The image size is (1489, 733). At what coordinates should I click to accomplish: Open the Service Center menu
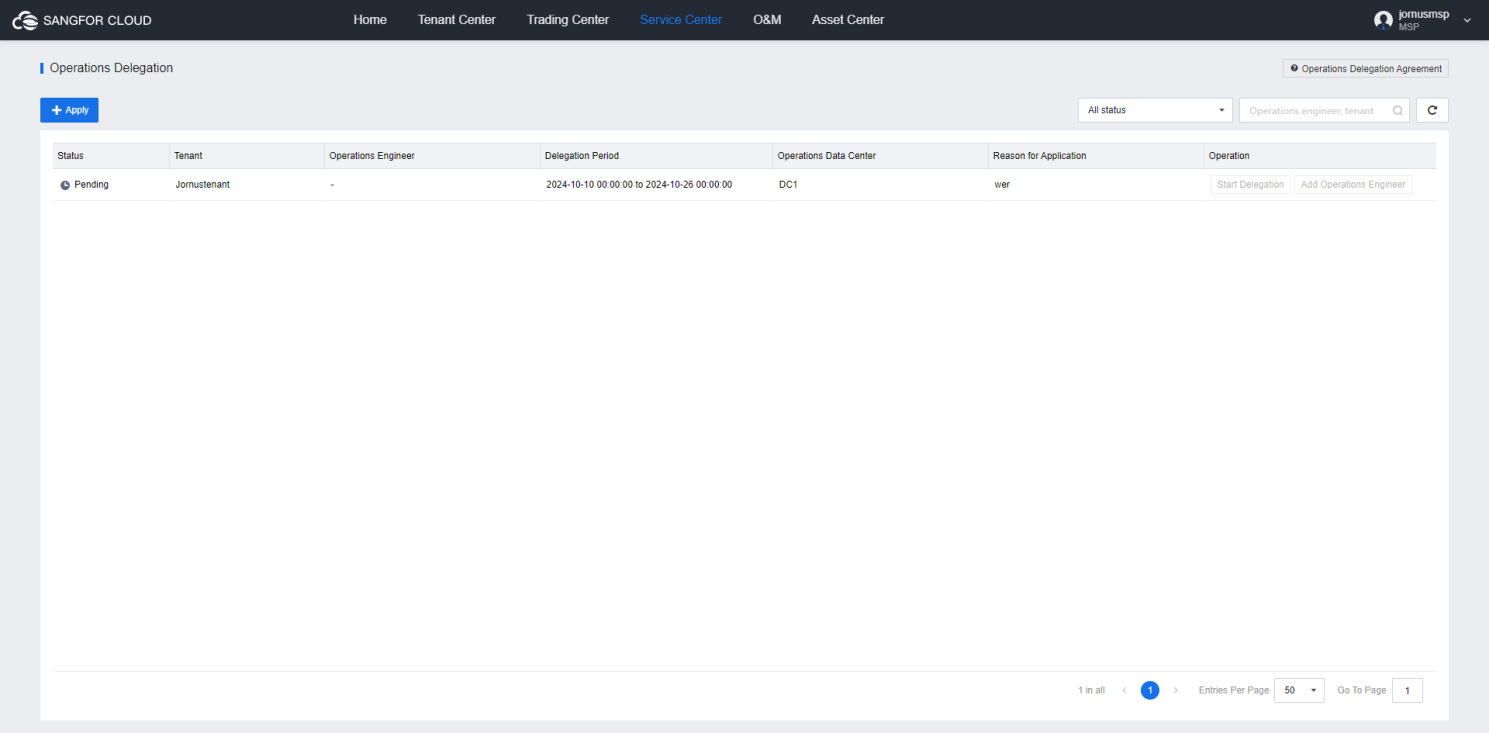[681, 20]
